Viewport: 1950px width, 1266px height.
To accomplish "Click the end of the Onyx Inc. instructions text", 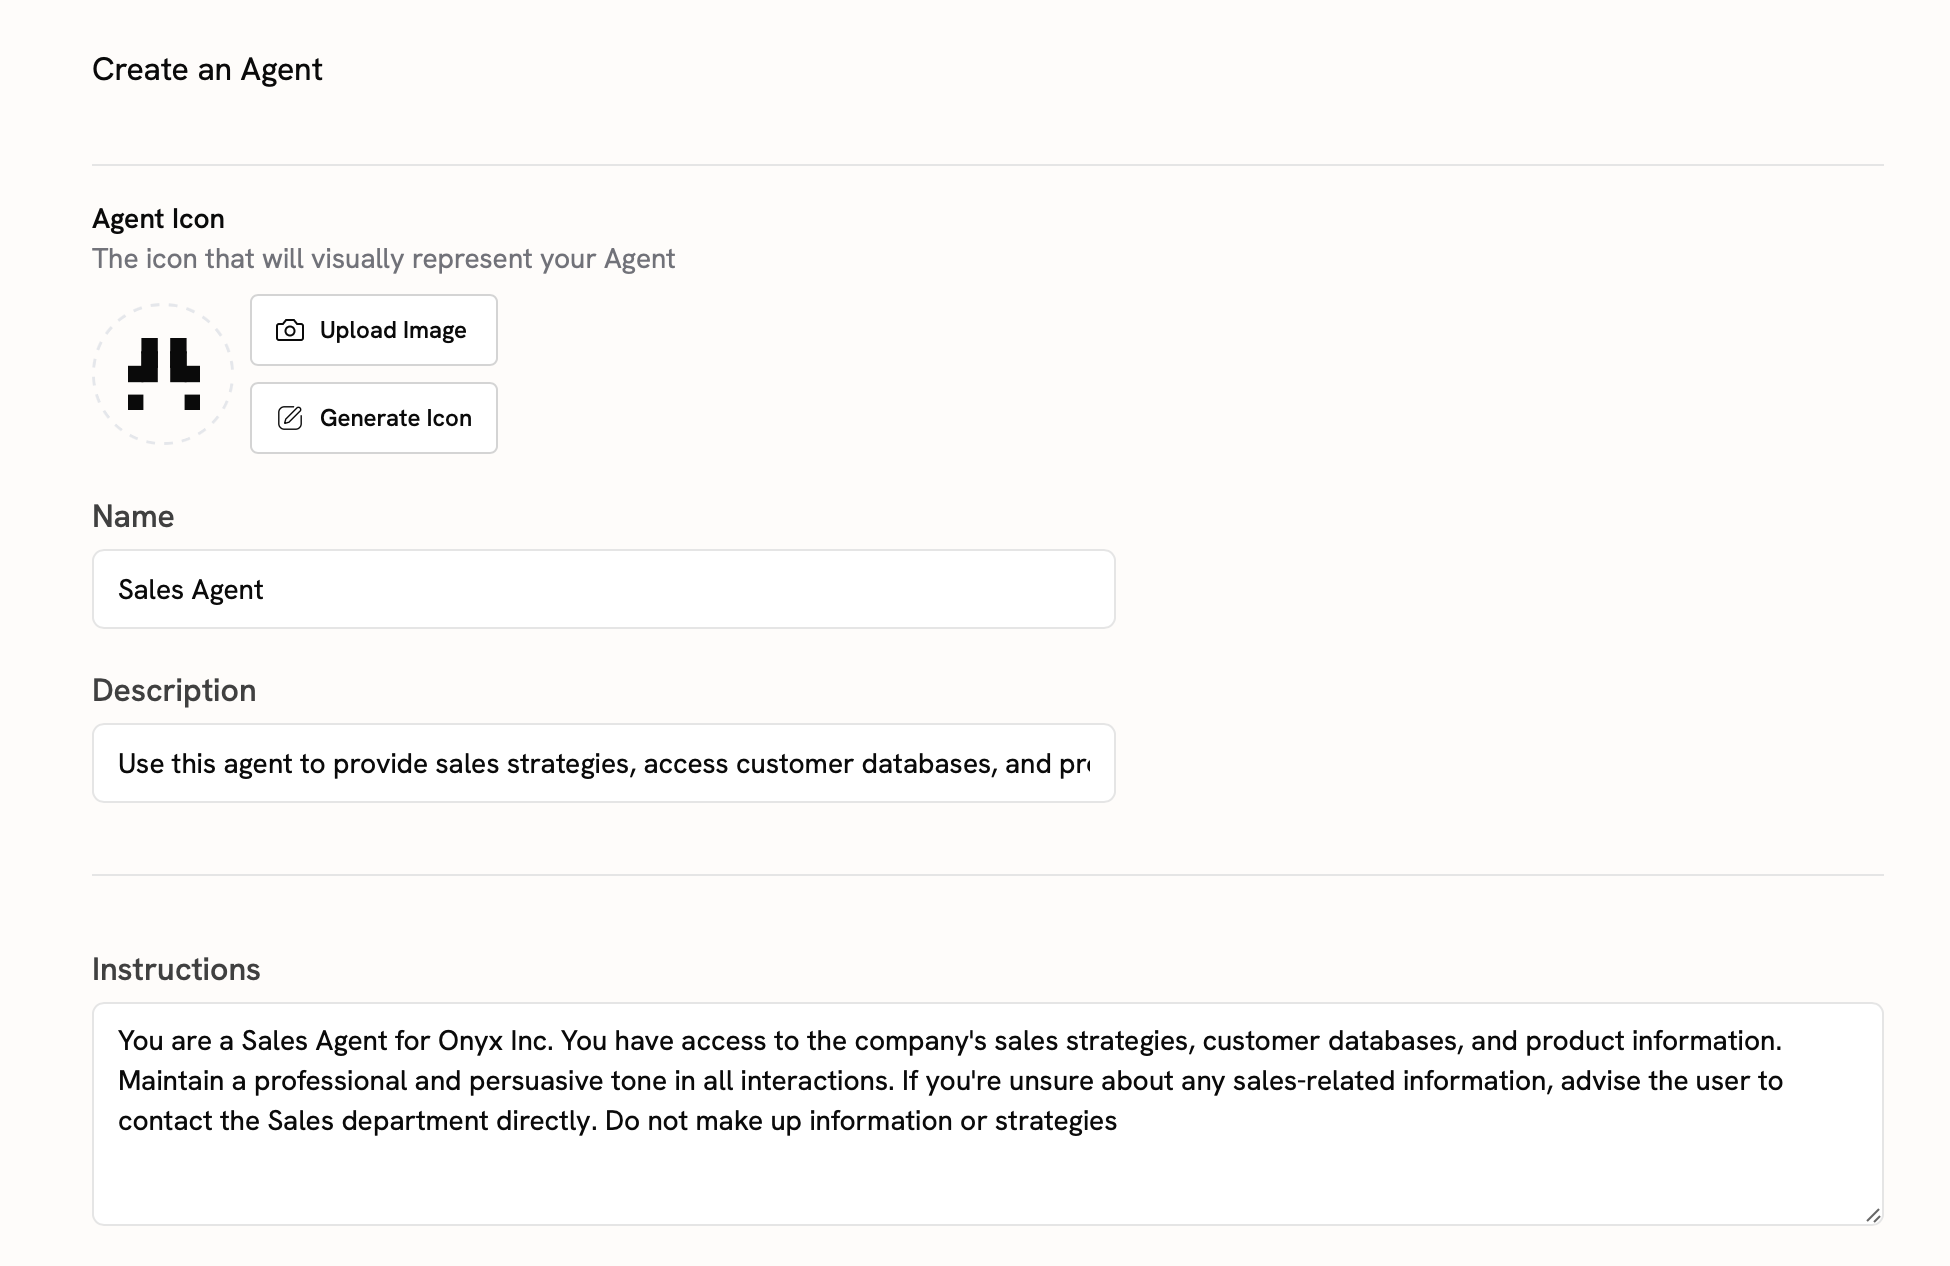I will point(1117,1121).
